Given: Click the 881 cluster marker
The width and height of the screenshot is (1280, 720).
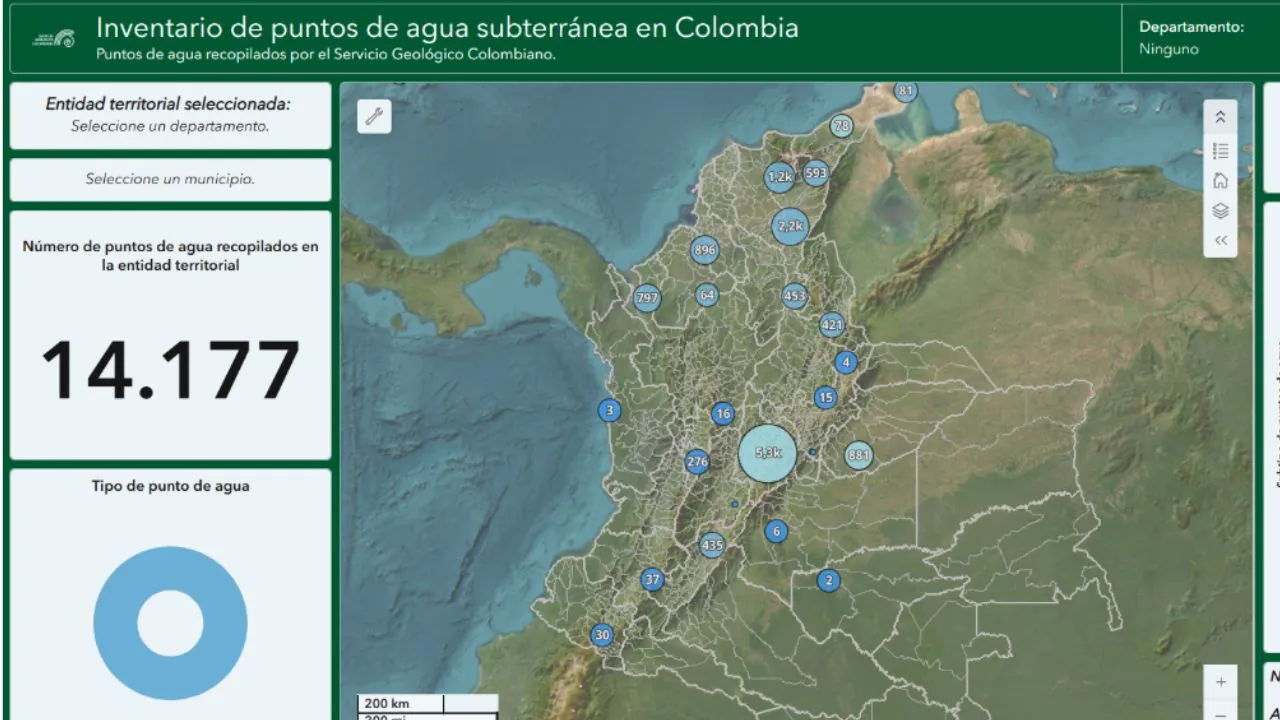Looking at the screenshot, I should click(x=858, y=456).
